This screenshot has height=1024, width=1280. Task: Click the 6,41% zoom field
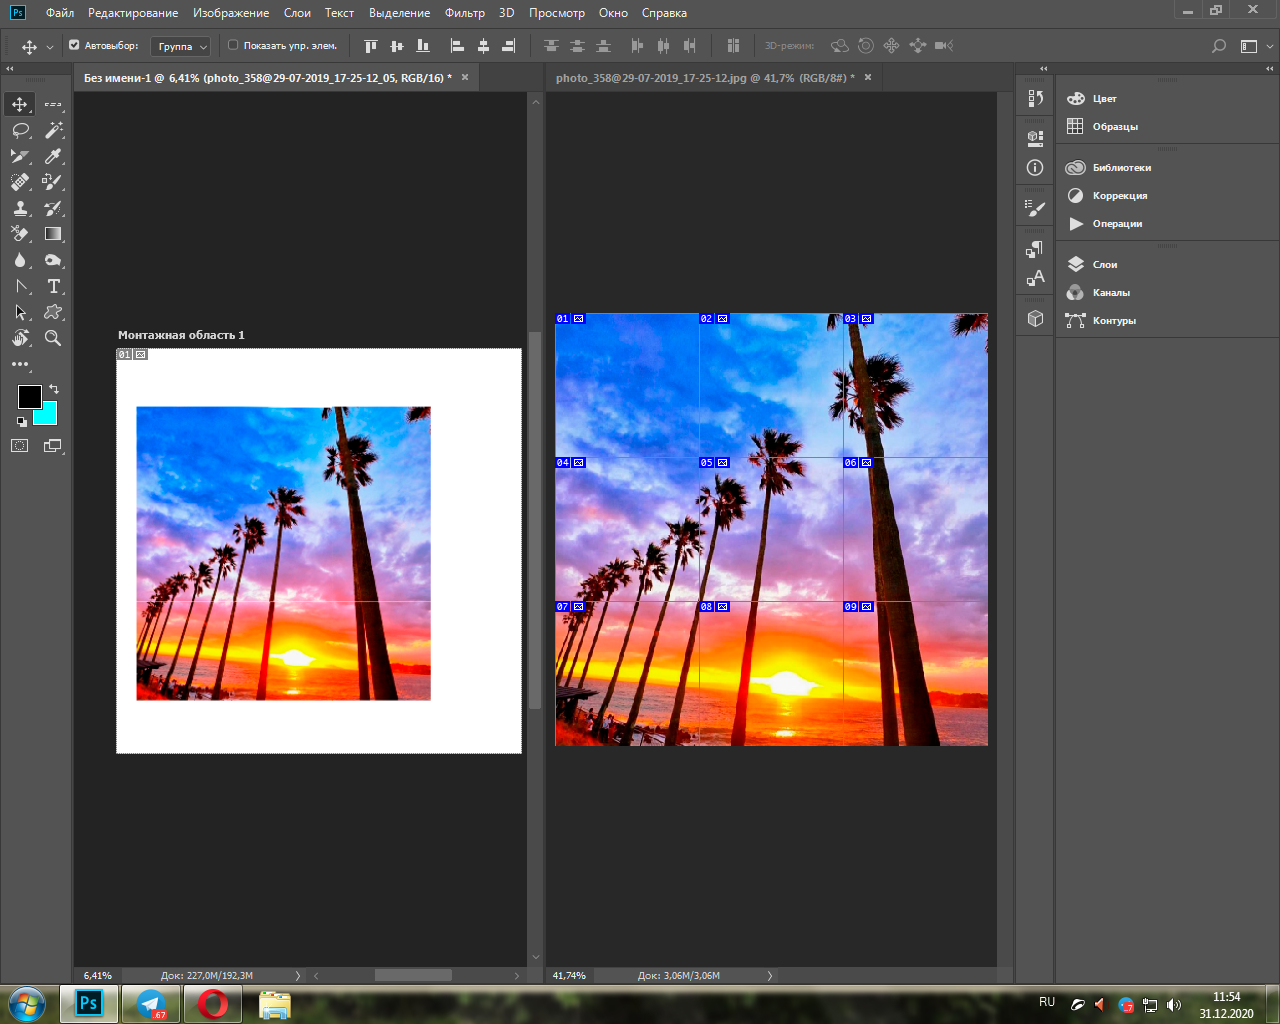coord(98,976)
